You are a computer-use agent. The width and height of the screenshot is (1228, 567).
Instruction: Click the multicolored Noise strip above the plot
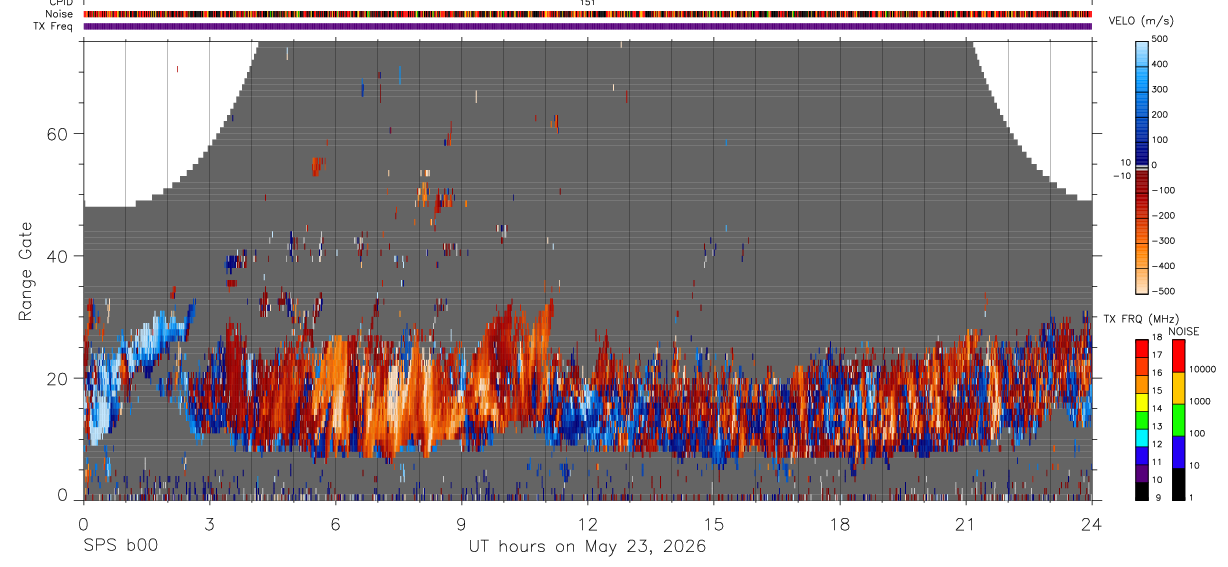pyautogui.click(x=587, y=14)
